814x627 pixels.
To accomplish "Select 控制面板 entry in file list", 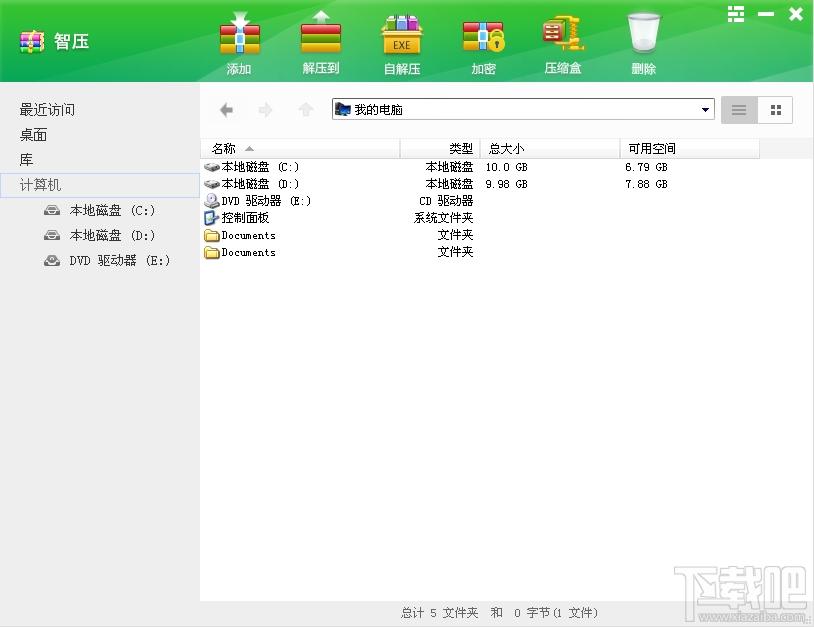I will click(237, 218).
